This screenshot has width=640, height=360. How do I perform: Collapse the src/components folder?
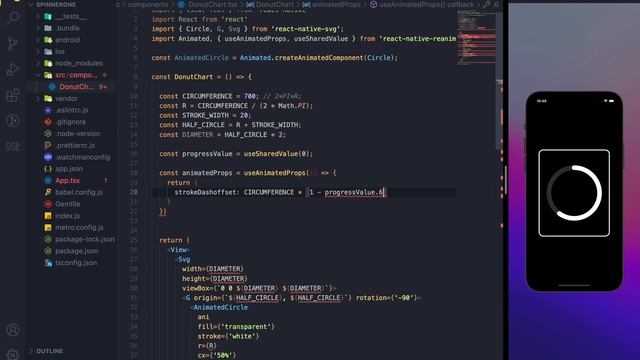pos(38,75)
